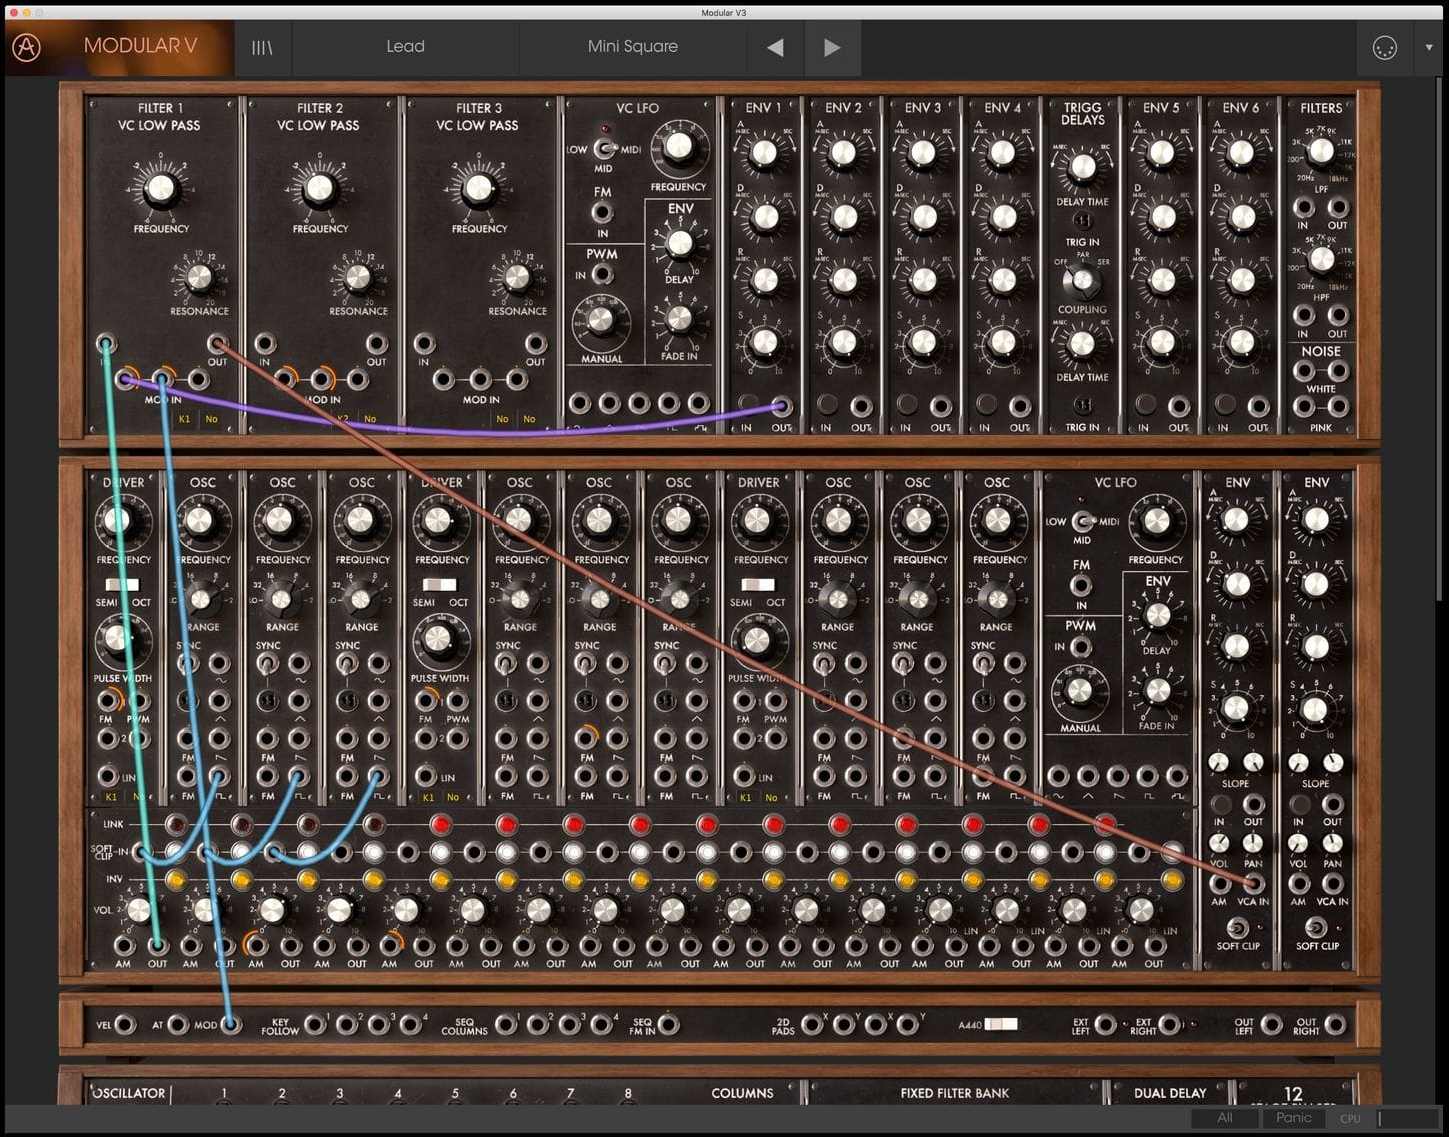1449x1137 pixels.
Task: Click the Panic button
Action: click(x=1293, y=1118)
